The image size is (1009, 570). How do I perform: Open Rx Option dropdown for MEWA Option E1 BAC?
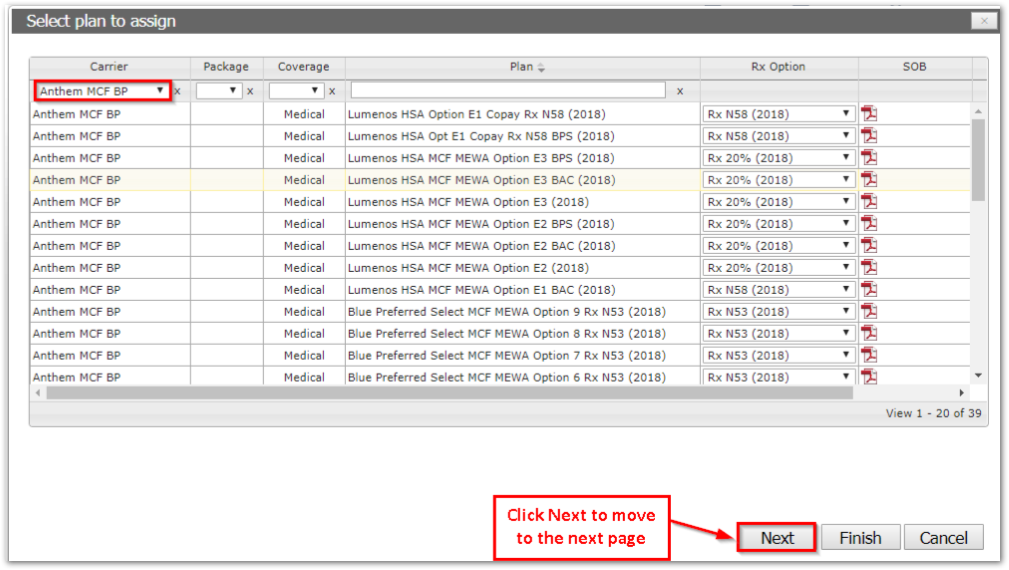(x=779, y=290)
